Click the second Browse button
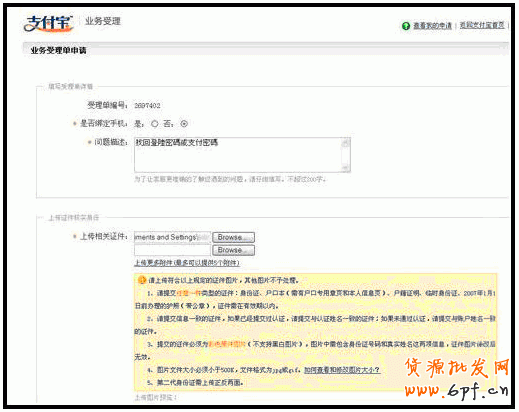This screenshot has width=519, height=412. pos(234,250)
